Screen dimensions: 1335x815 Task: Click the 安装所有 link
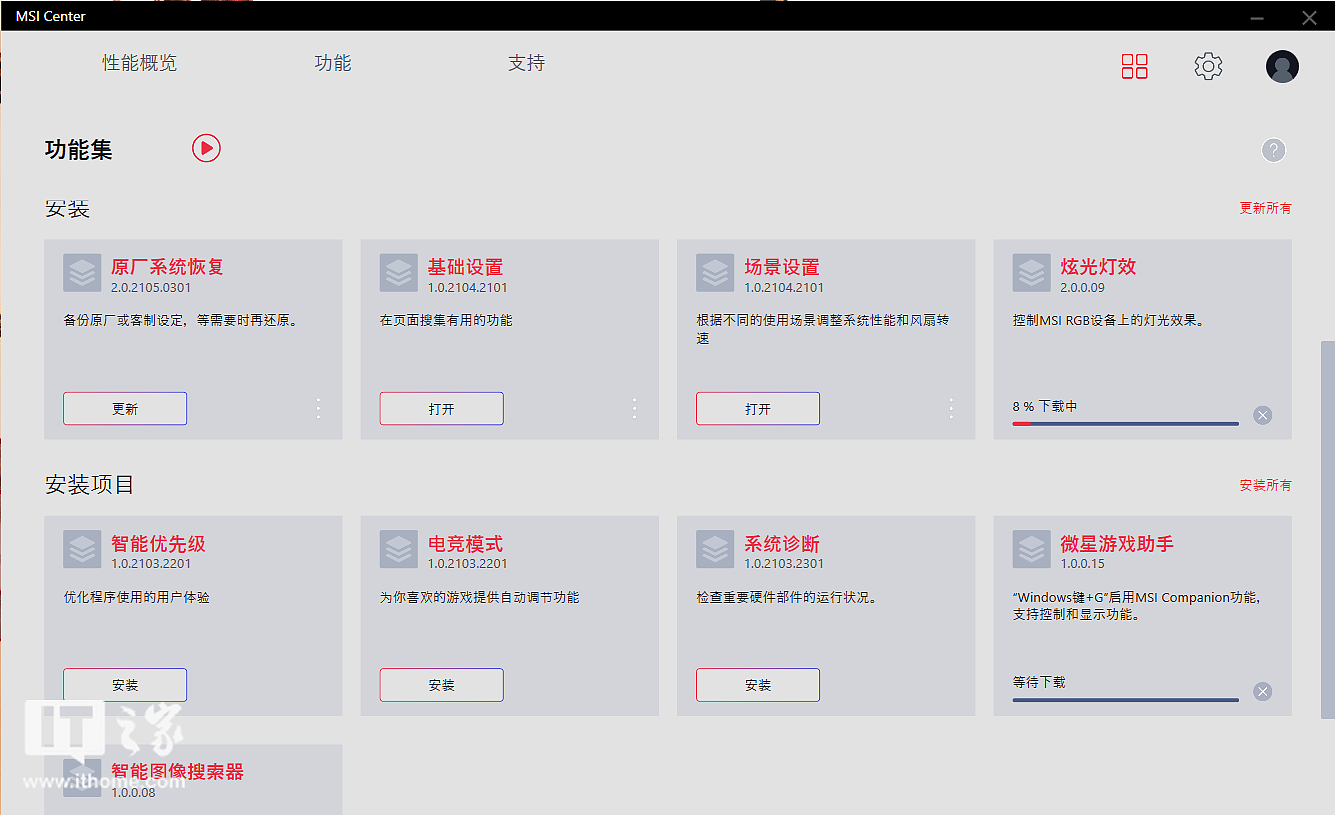[1265, 485]
